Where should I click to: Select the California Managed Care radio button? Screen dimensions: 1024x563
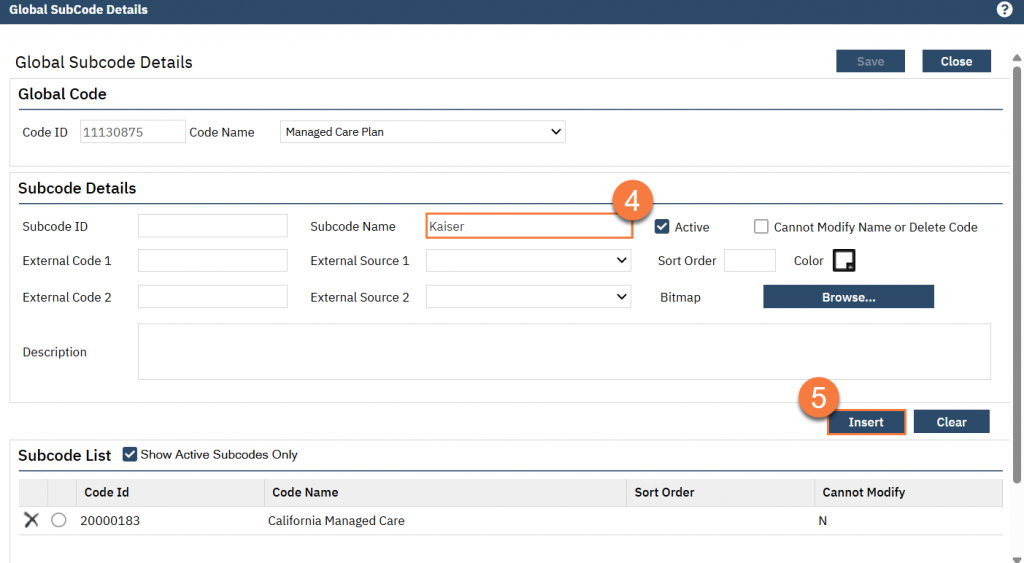(x=59, y=520)
